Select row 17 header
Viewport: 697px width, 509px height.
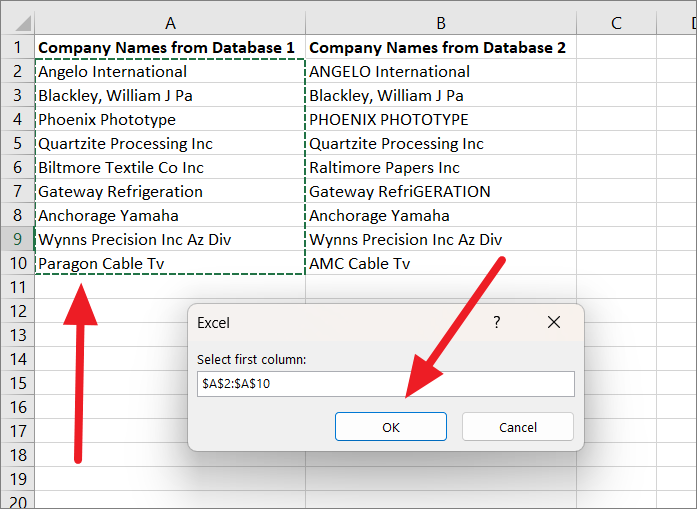[18, 431]
